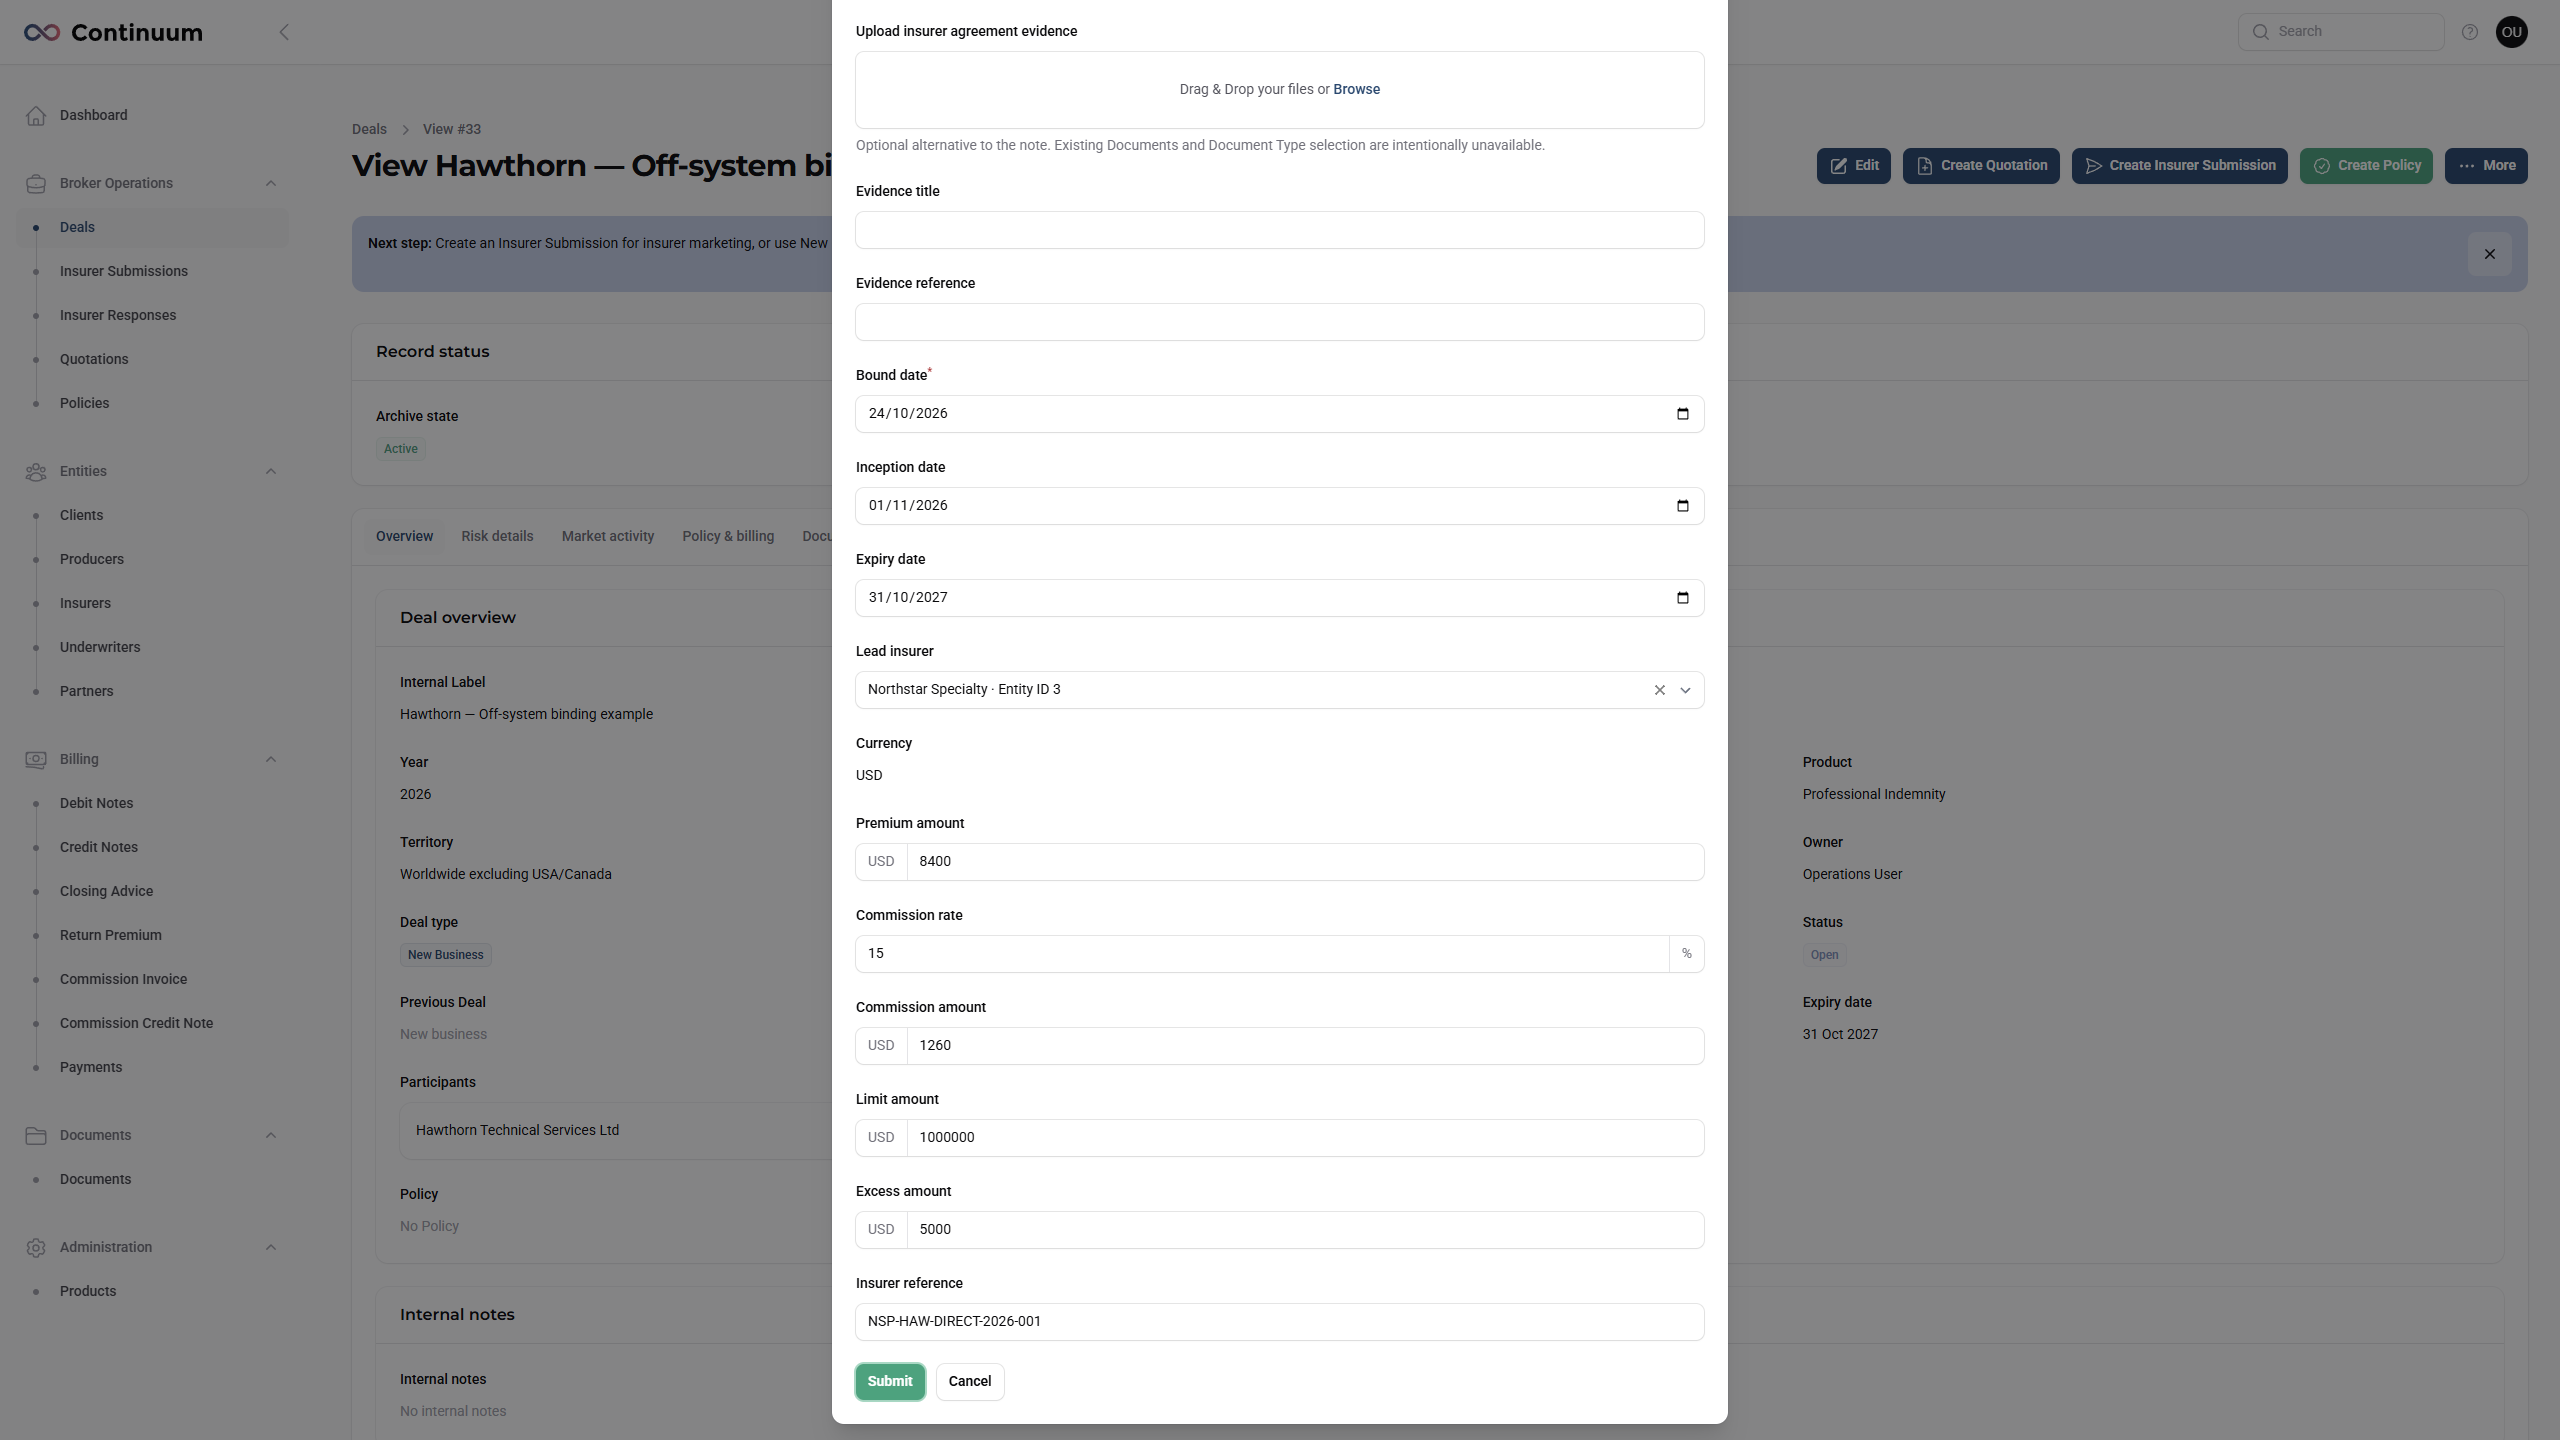Collapse the Billing section chevron
The height and width of the screenshot is (1440, 2560).
271,760
